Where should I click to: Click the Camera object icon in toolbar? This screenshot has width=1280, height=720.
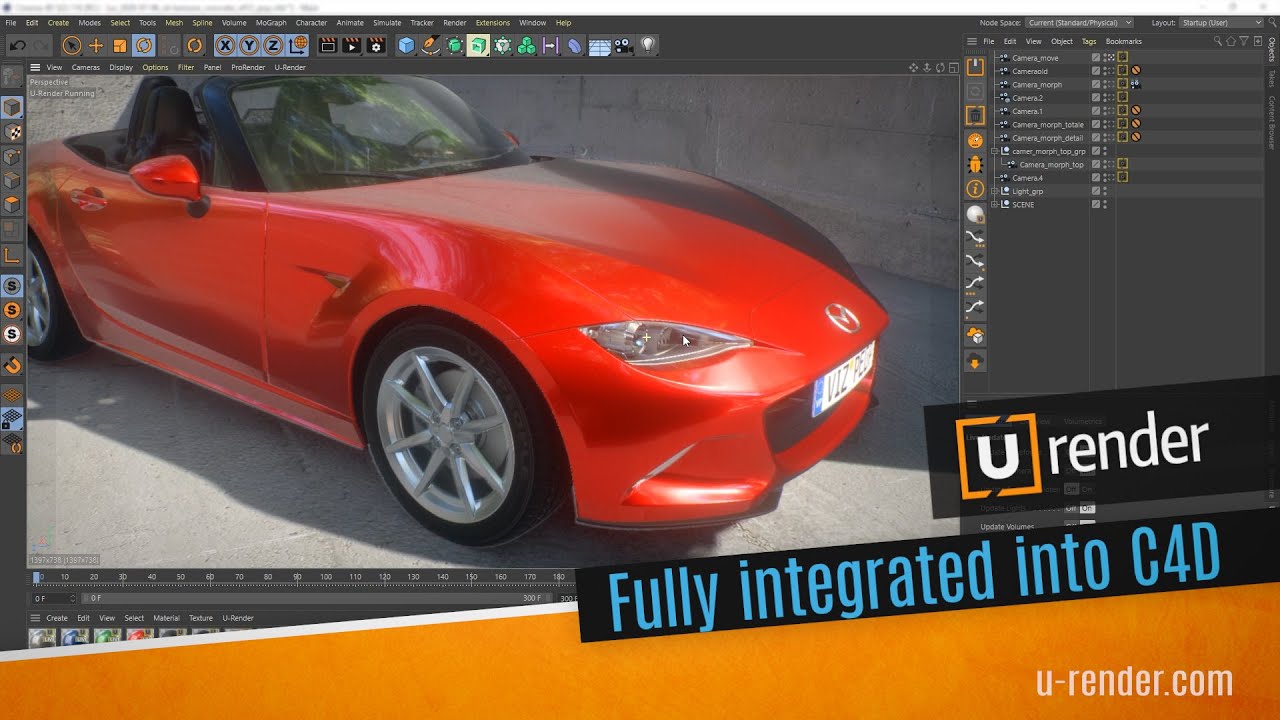pyautogui.click(x=623, y=45)
